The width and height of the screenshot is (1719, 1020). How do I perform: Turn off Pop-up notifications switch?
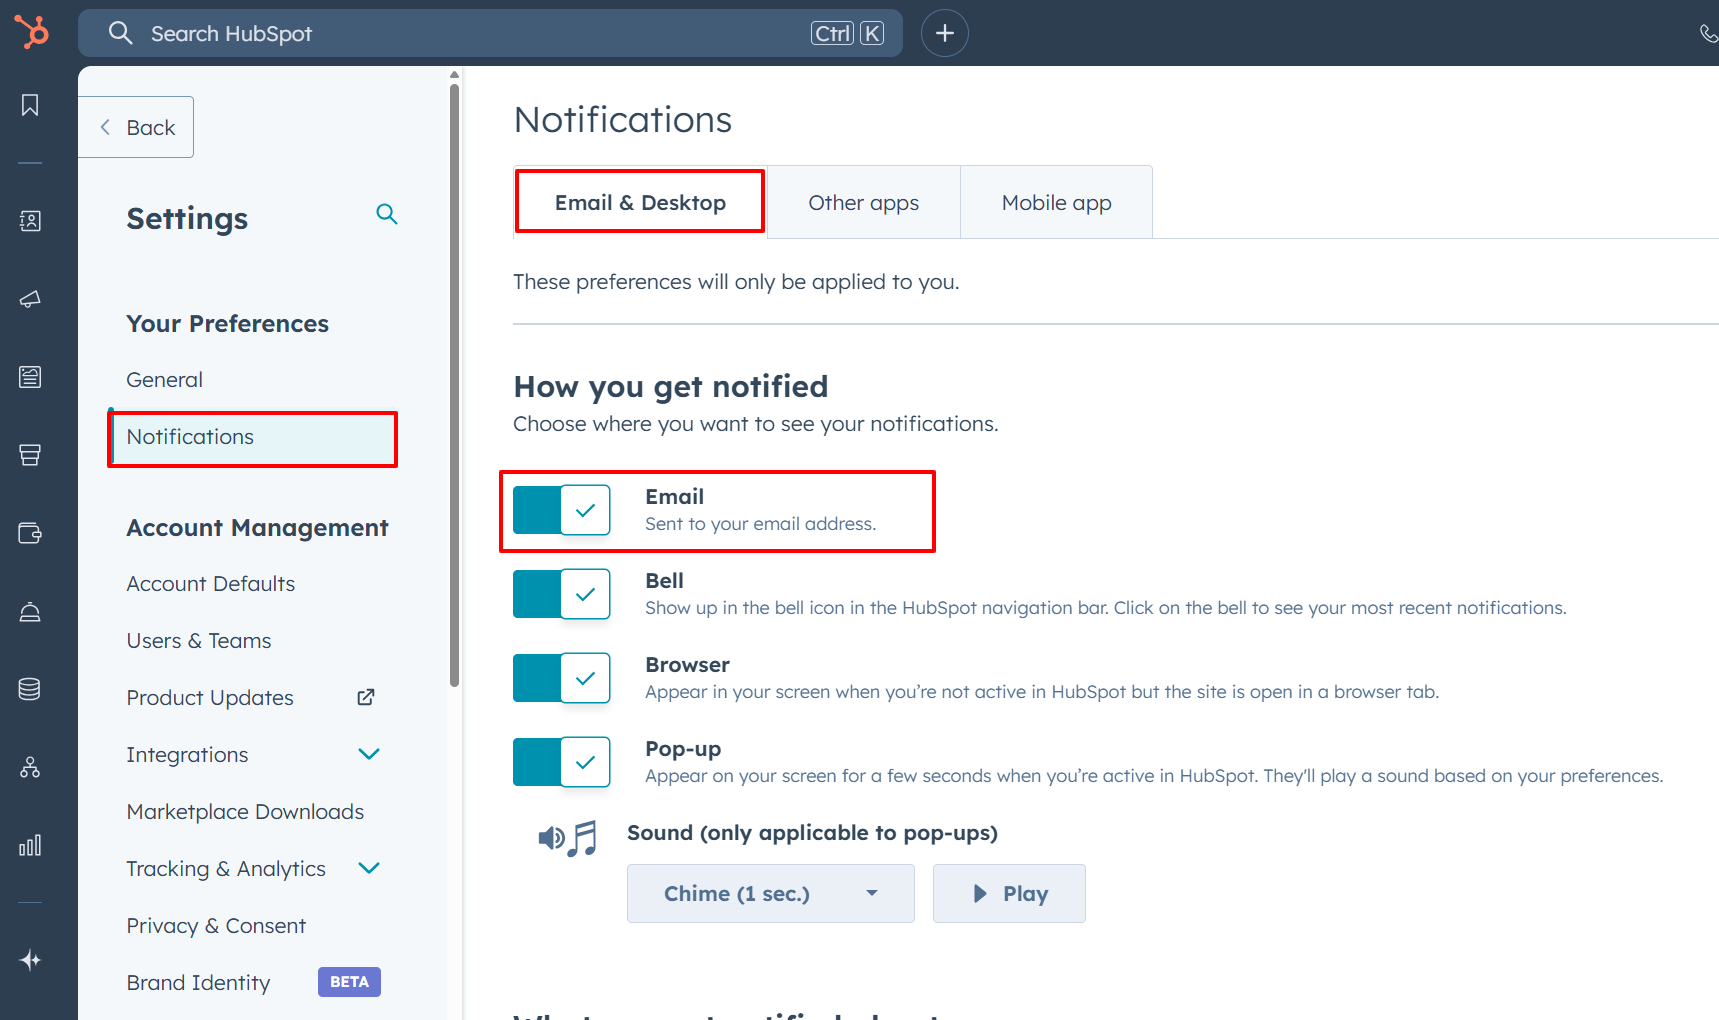pyautogui.click(x=562, y=762)
